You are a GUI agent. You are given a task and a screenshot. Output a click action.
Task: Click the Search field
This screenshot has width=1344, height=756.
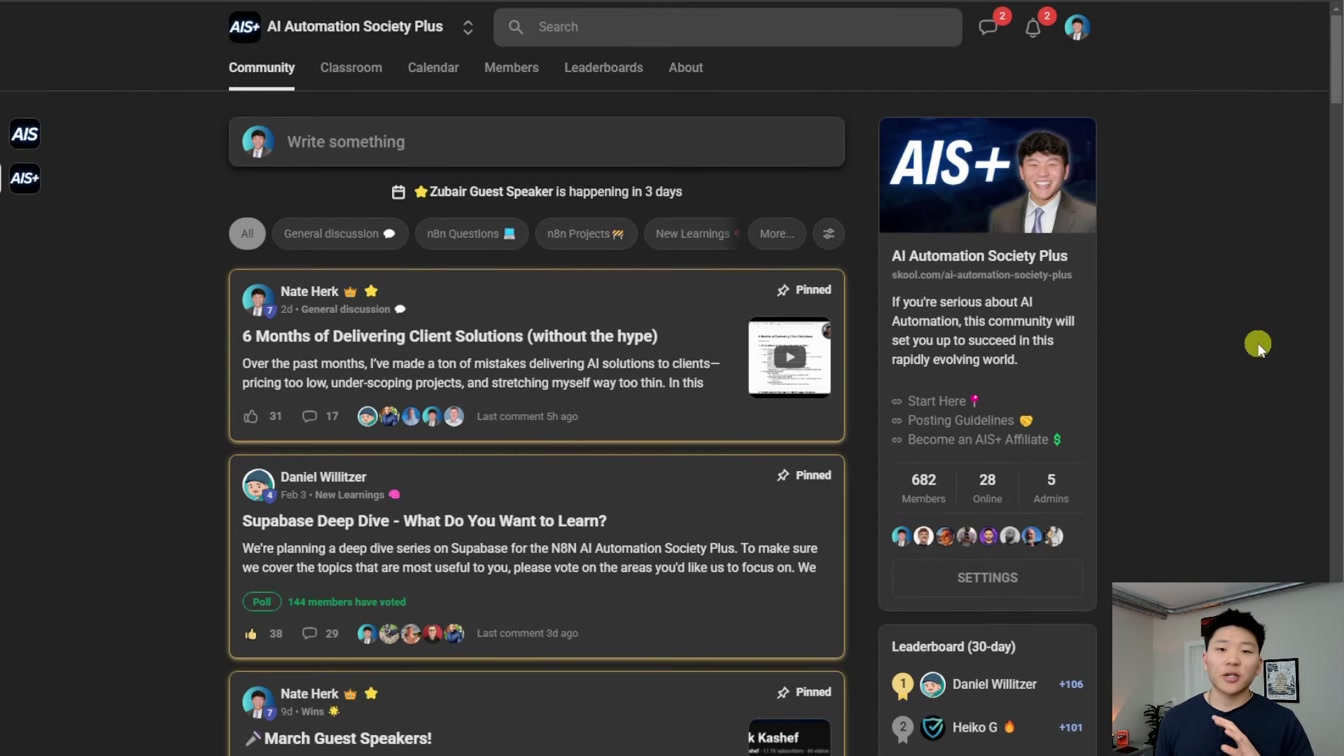[x=728, y=27]
